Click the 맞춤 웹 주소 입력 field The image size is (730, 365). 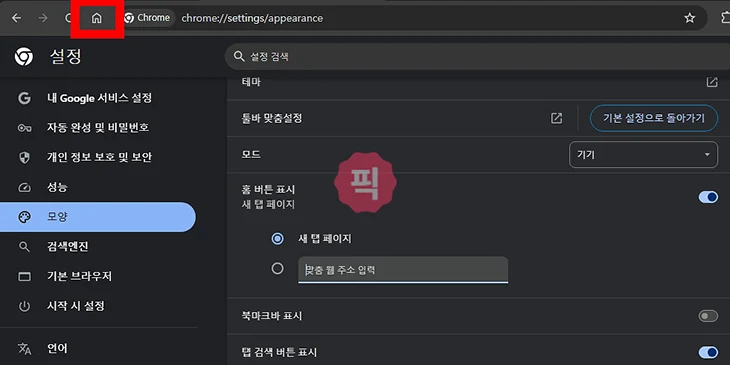tap(403, 270)
